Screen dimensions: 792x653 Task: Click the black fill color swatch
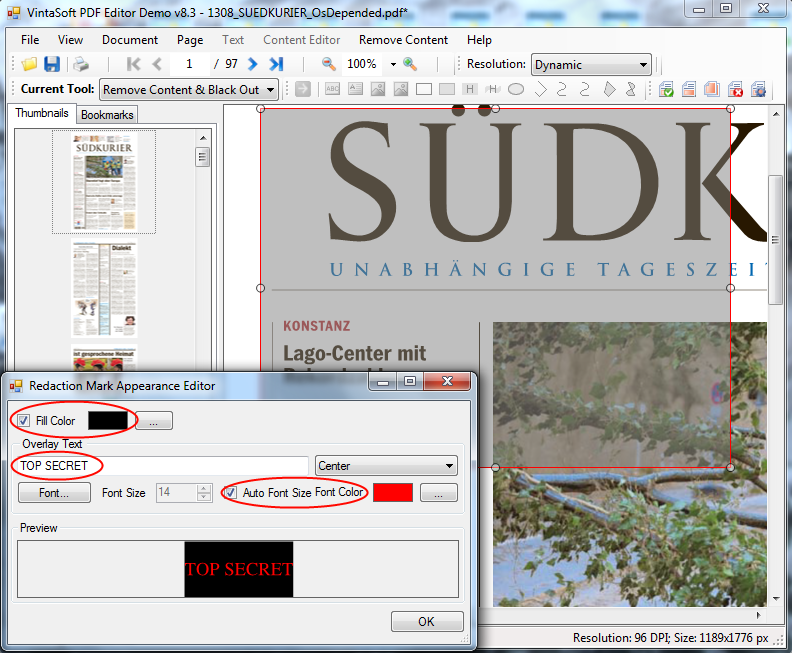point(108,421)
